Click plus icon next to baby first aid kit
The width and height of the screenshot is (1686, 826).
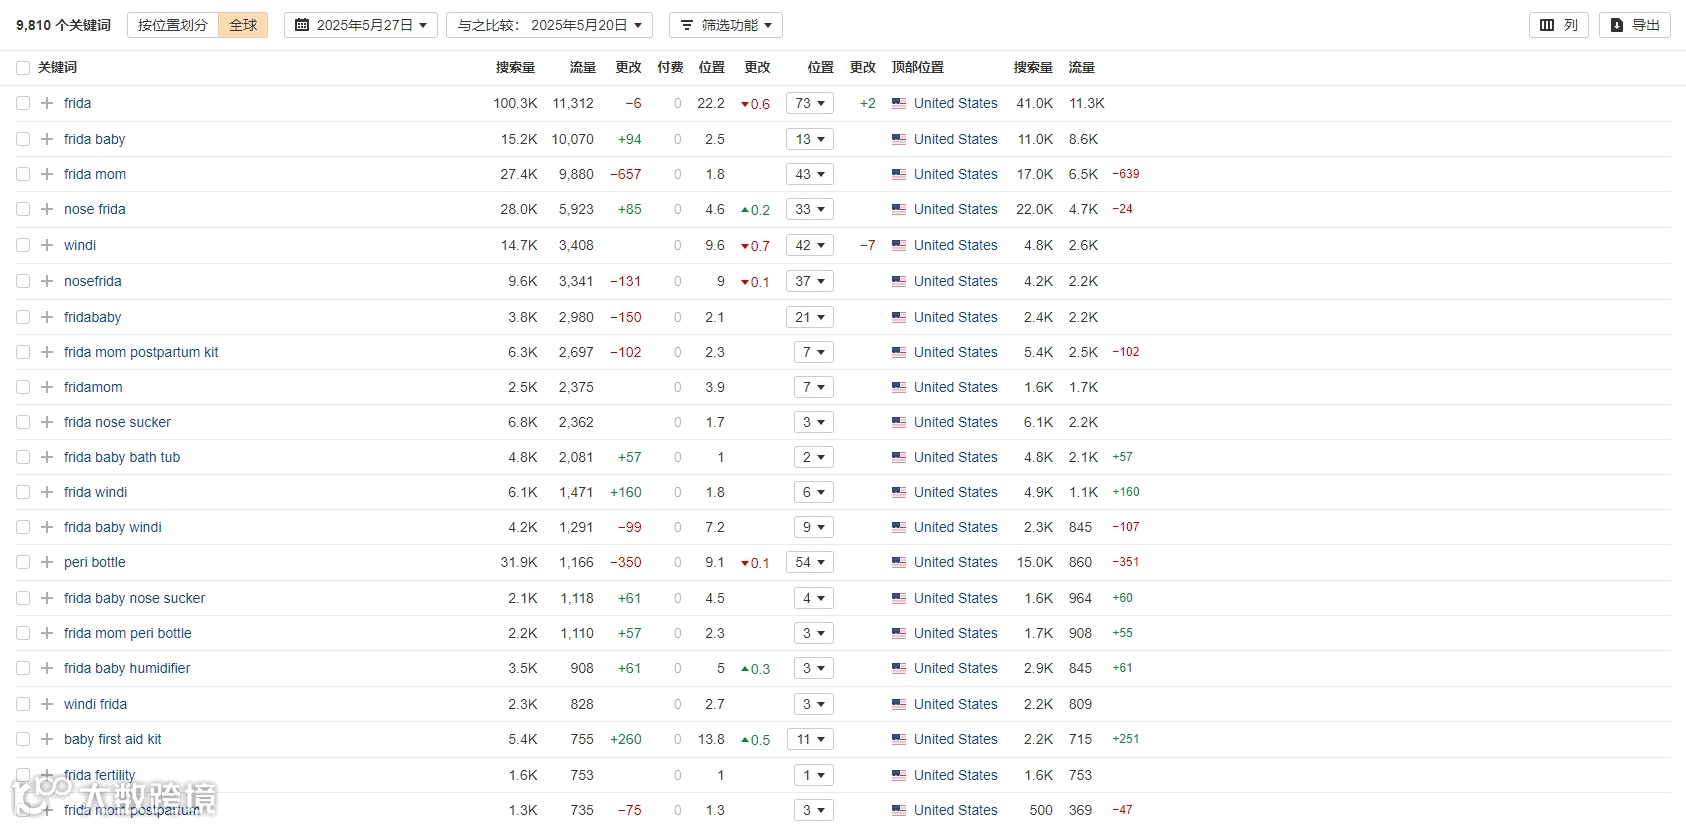pos(47,739)
